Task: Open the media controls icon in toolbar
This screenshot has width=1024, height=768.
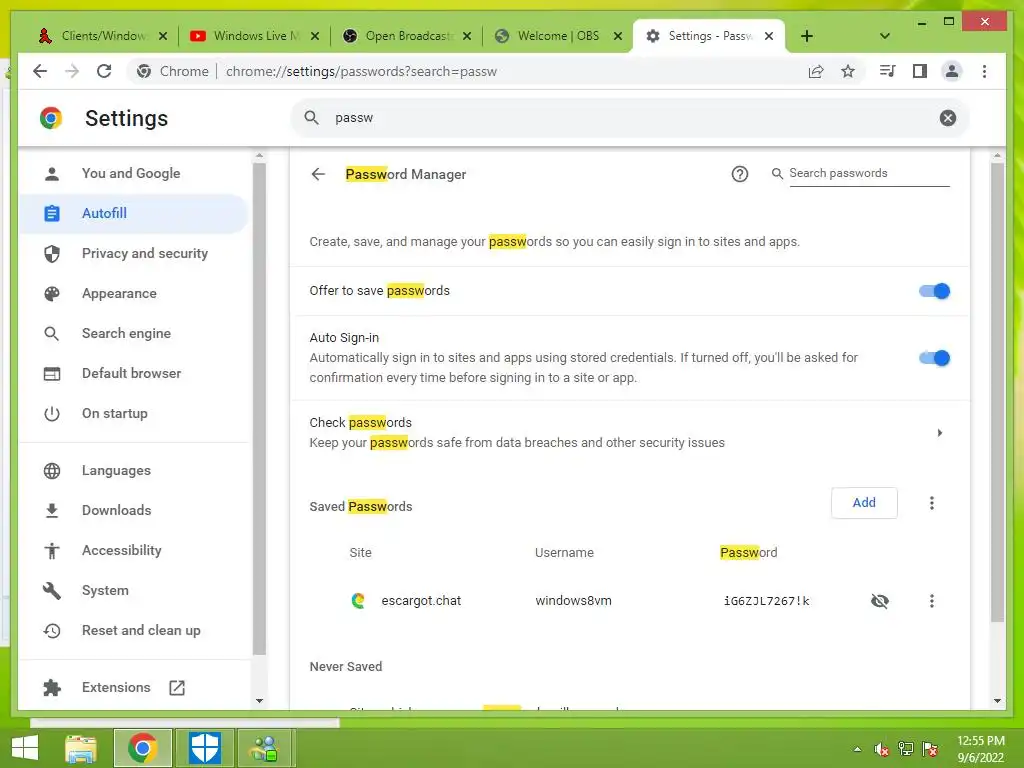Action: pos(887,71)
